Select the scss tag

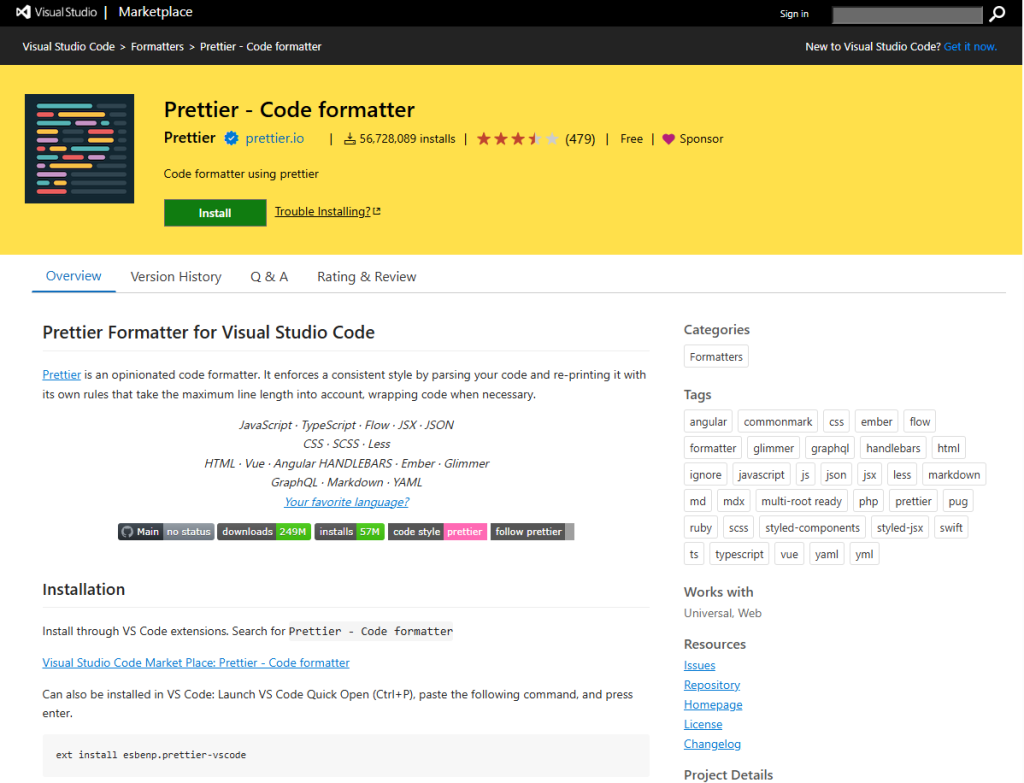coord(739,528)
